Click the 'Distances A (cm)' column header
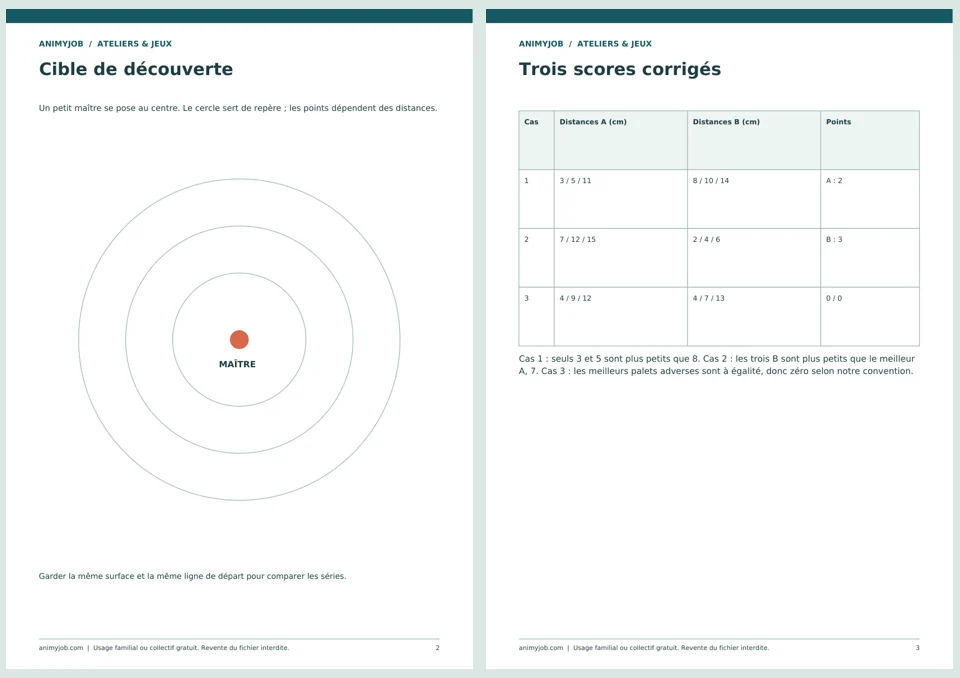This screenshot has height=678, width=960. [x=621, y=140]
